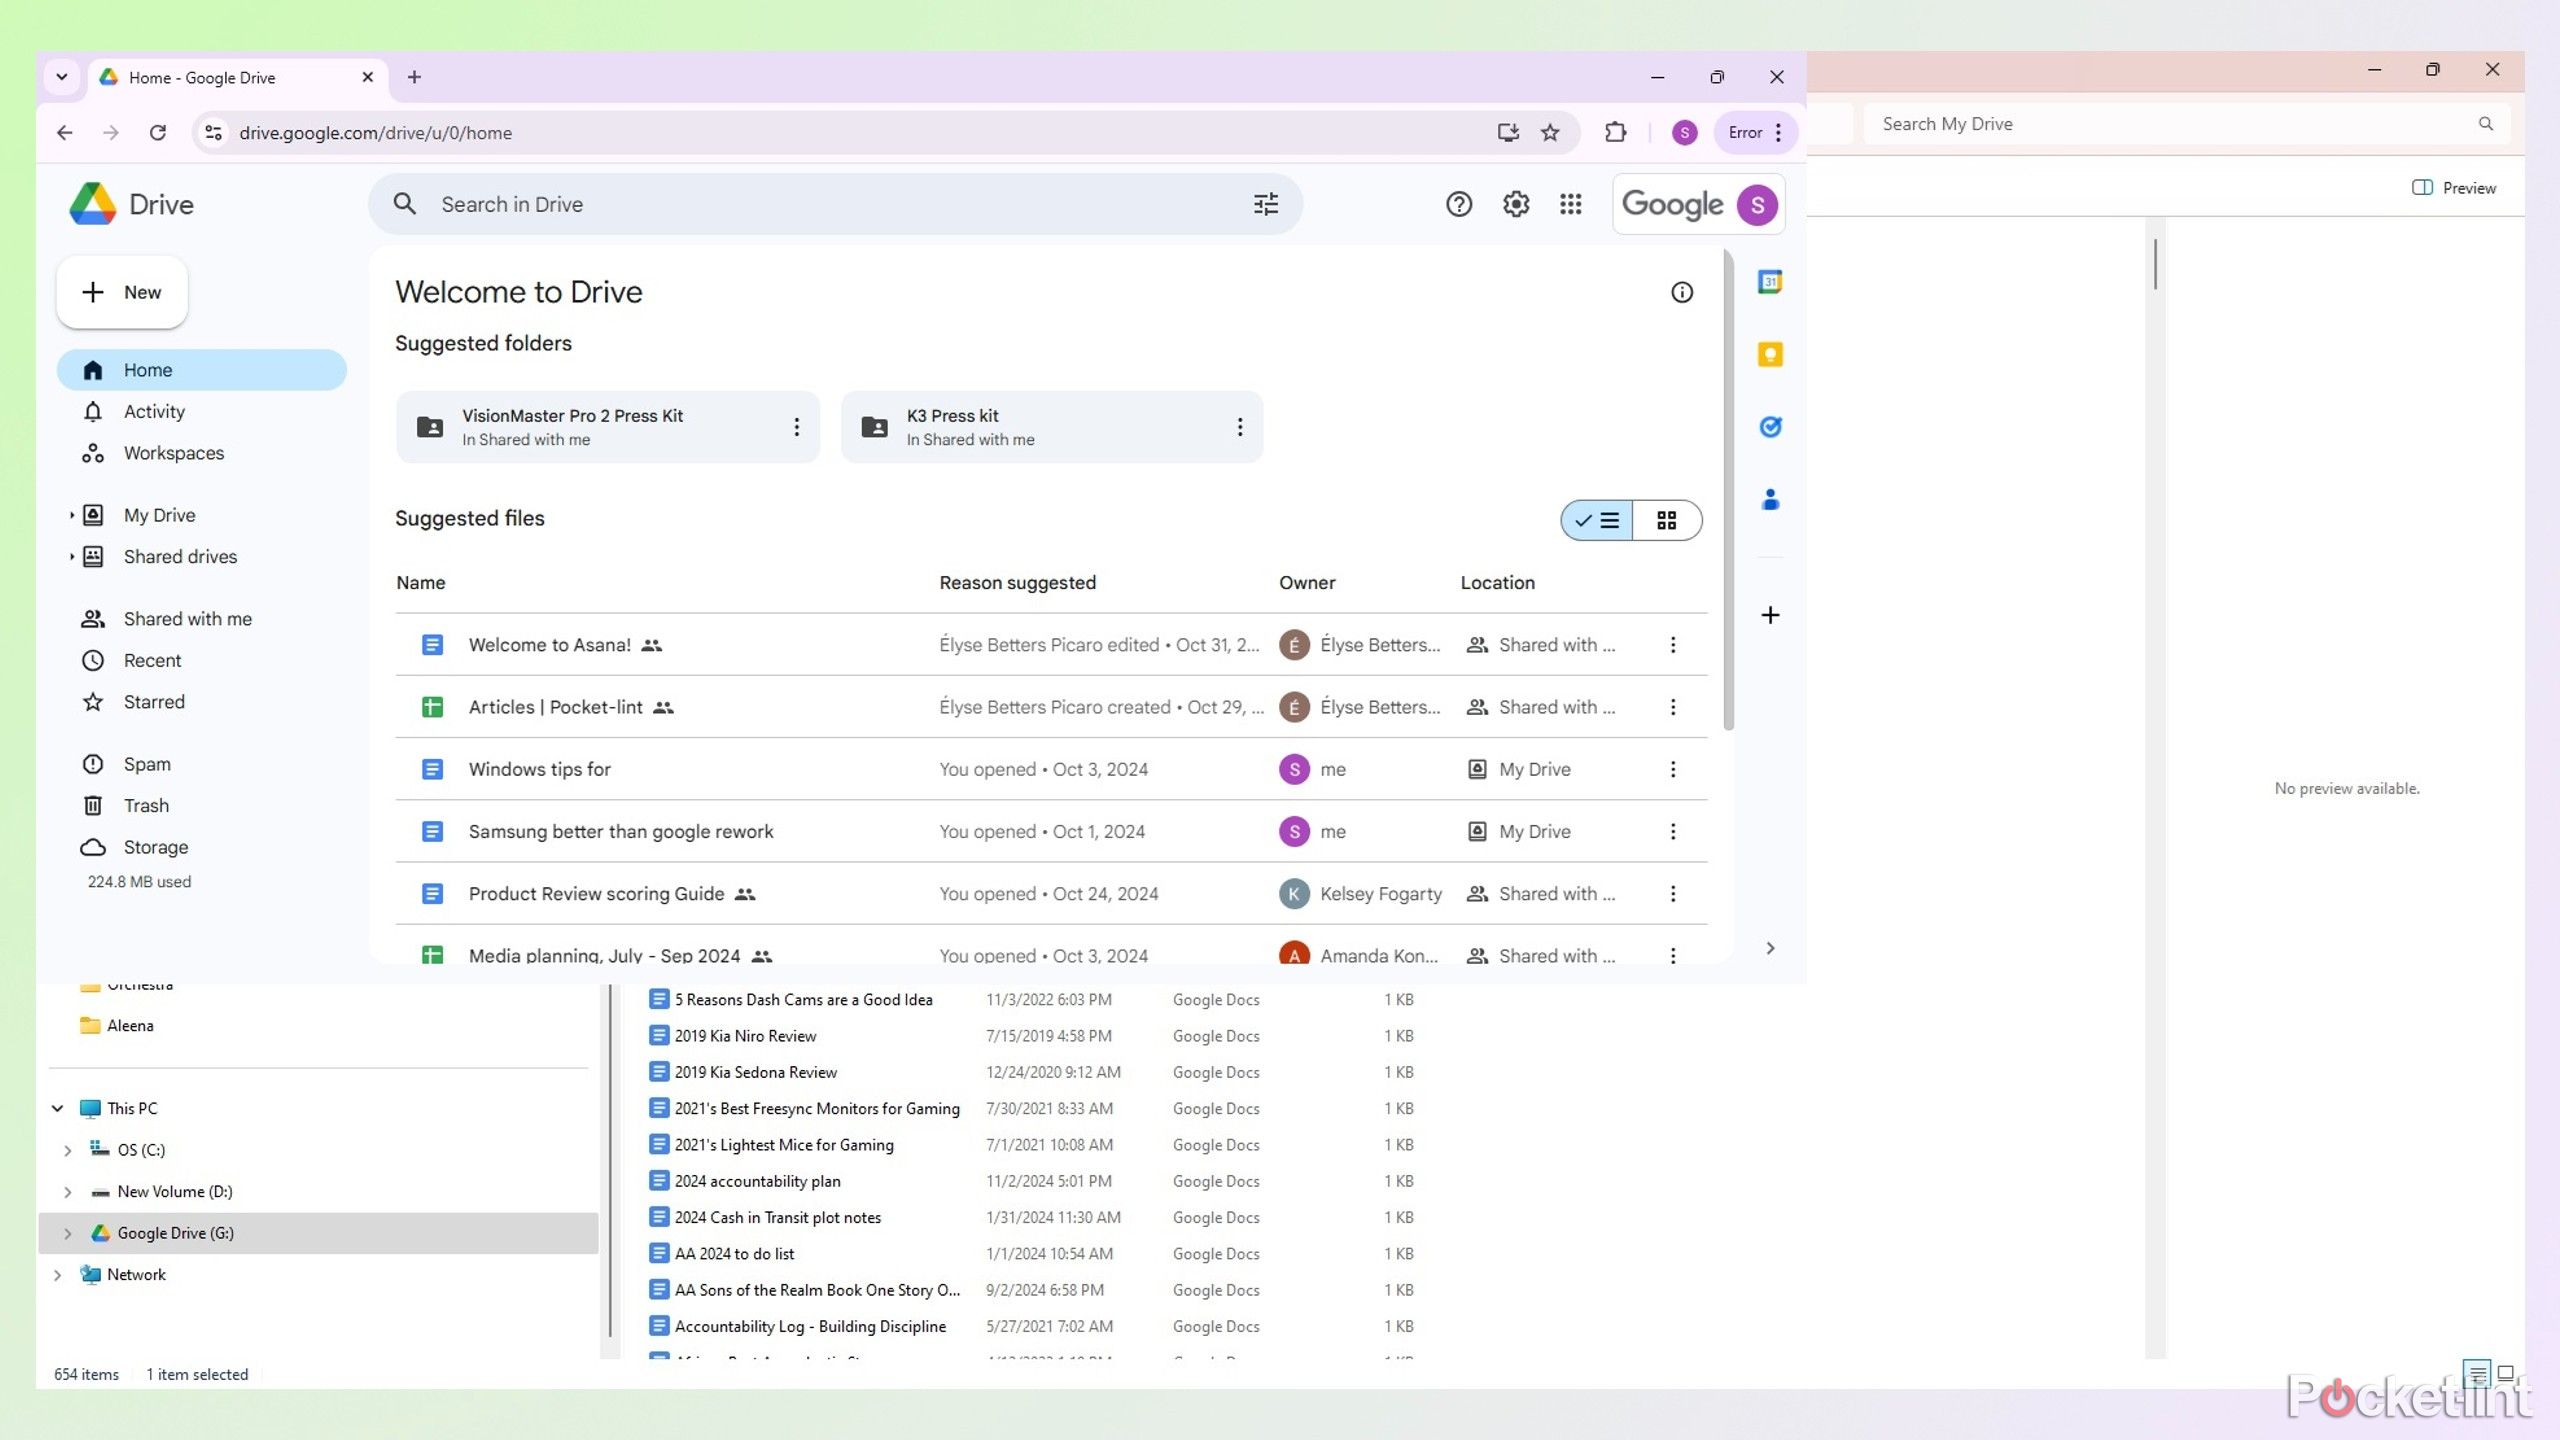Open advanced search filter options icon
The width and height of the screenshot is (2560, 1440).
(x=1266, y=204)
